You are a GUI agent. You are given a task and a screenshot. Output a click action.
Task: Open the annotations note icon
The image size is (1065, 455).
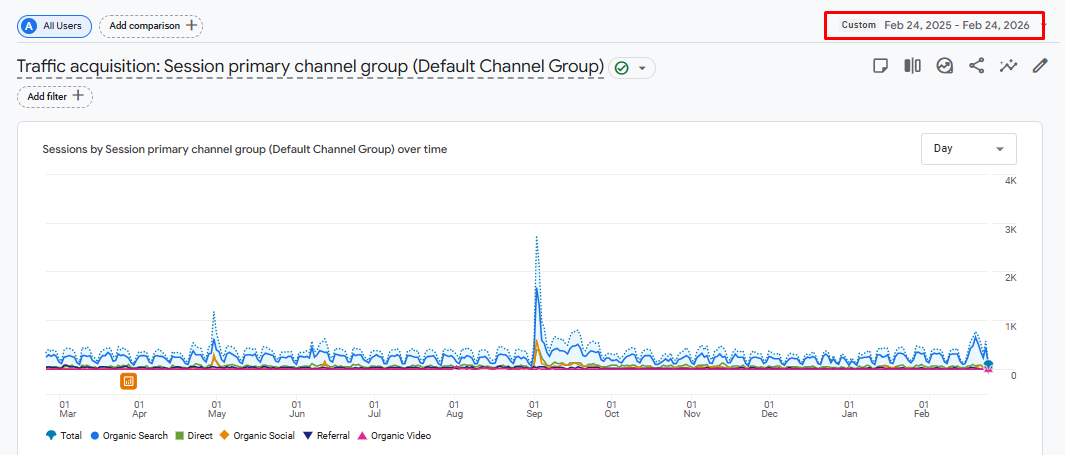tap(880, 66)
